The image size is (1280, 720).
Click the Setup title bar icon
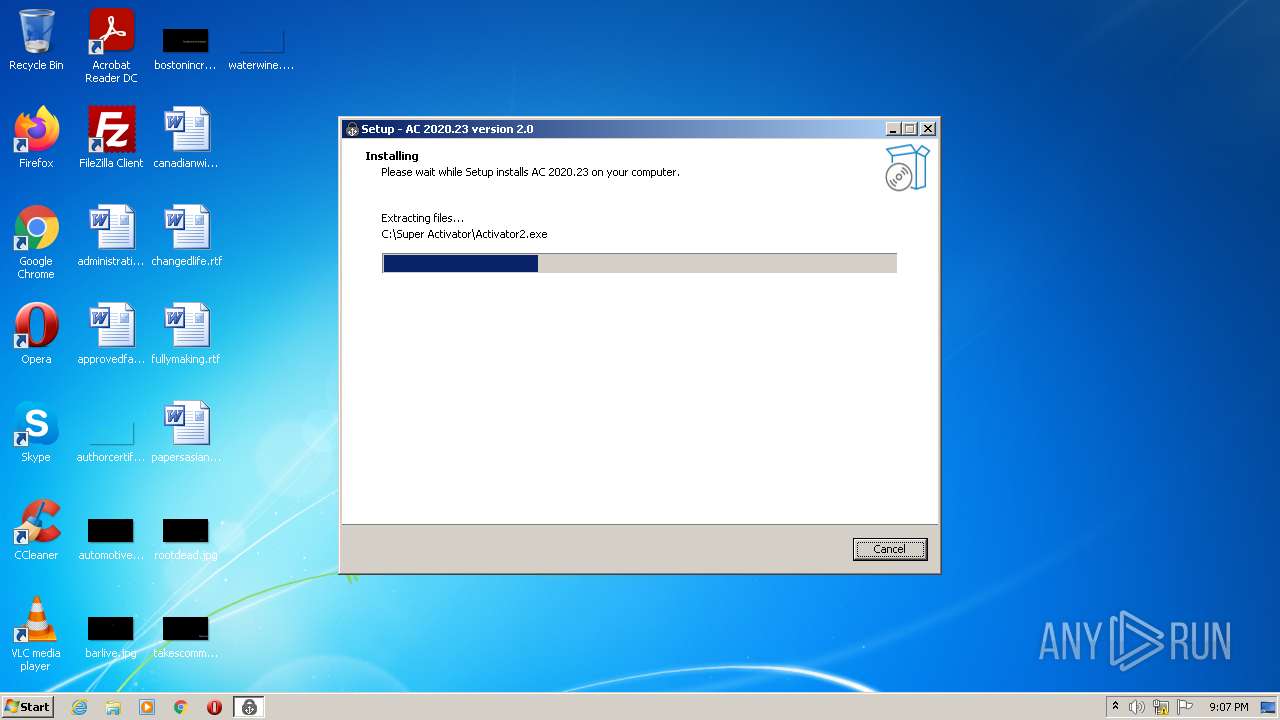[x=352, y=129]
